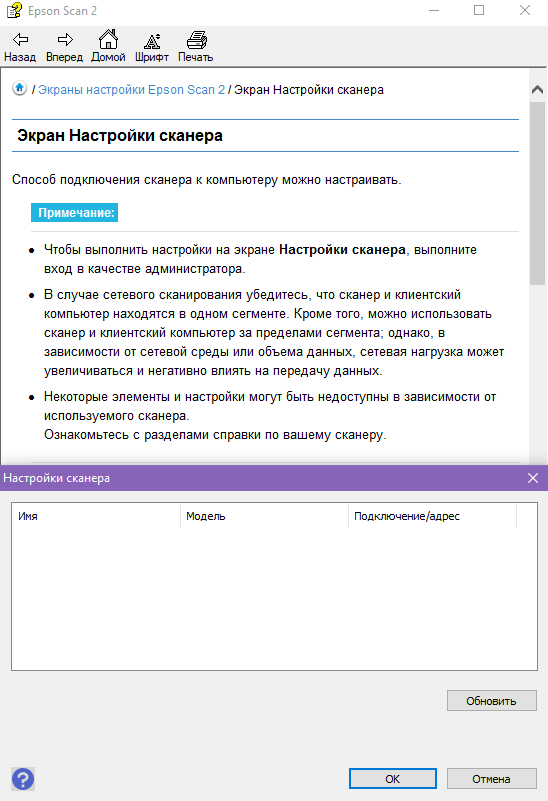Click the Epson Scan 2 title icon
The image size is (548, 801).
(14, 10)
